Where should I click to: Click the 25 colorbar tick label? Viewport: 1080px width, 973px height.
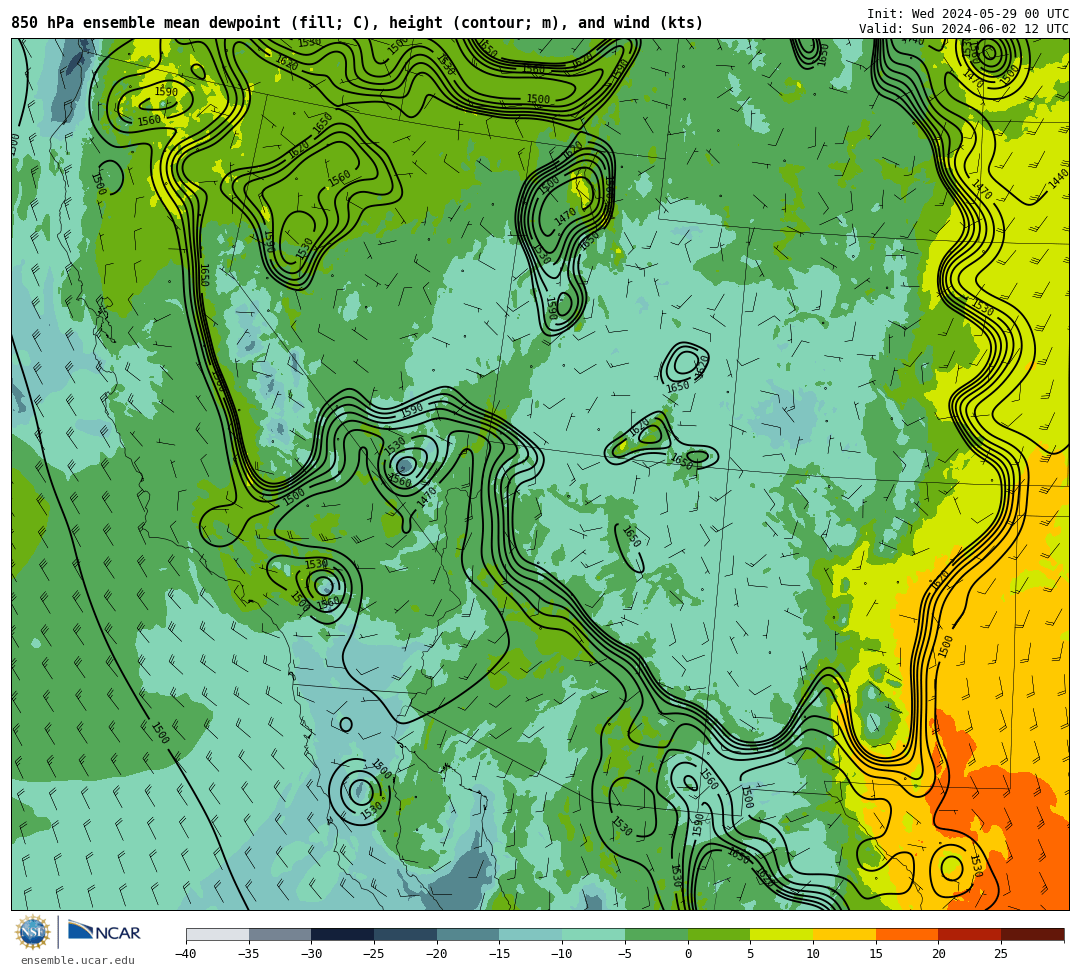tap(1001, 954)
